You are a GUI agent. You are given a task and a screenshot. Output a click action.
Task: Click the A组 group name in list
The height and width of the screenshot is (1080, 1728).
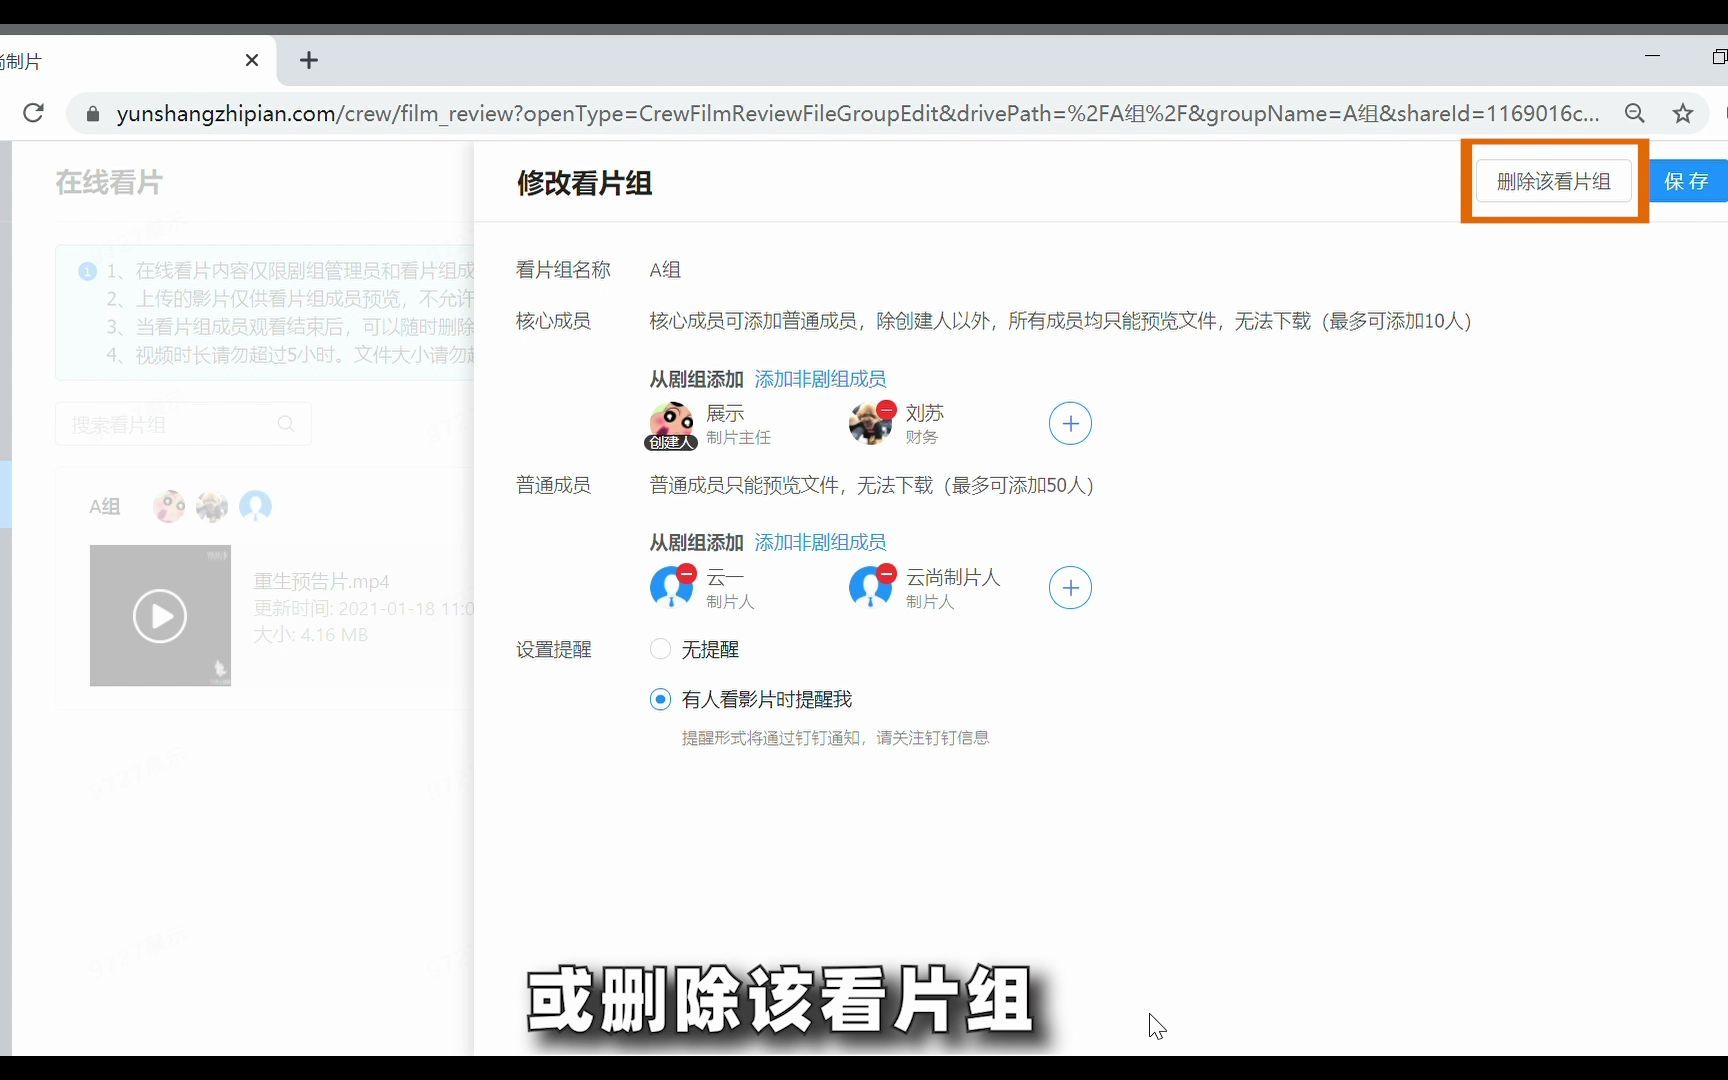click(x=104, y=507)
